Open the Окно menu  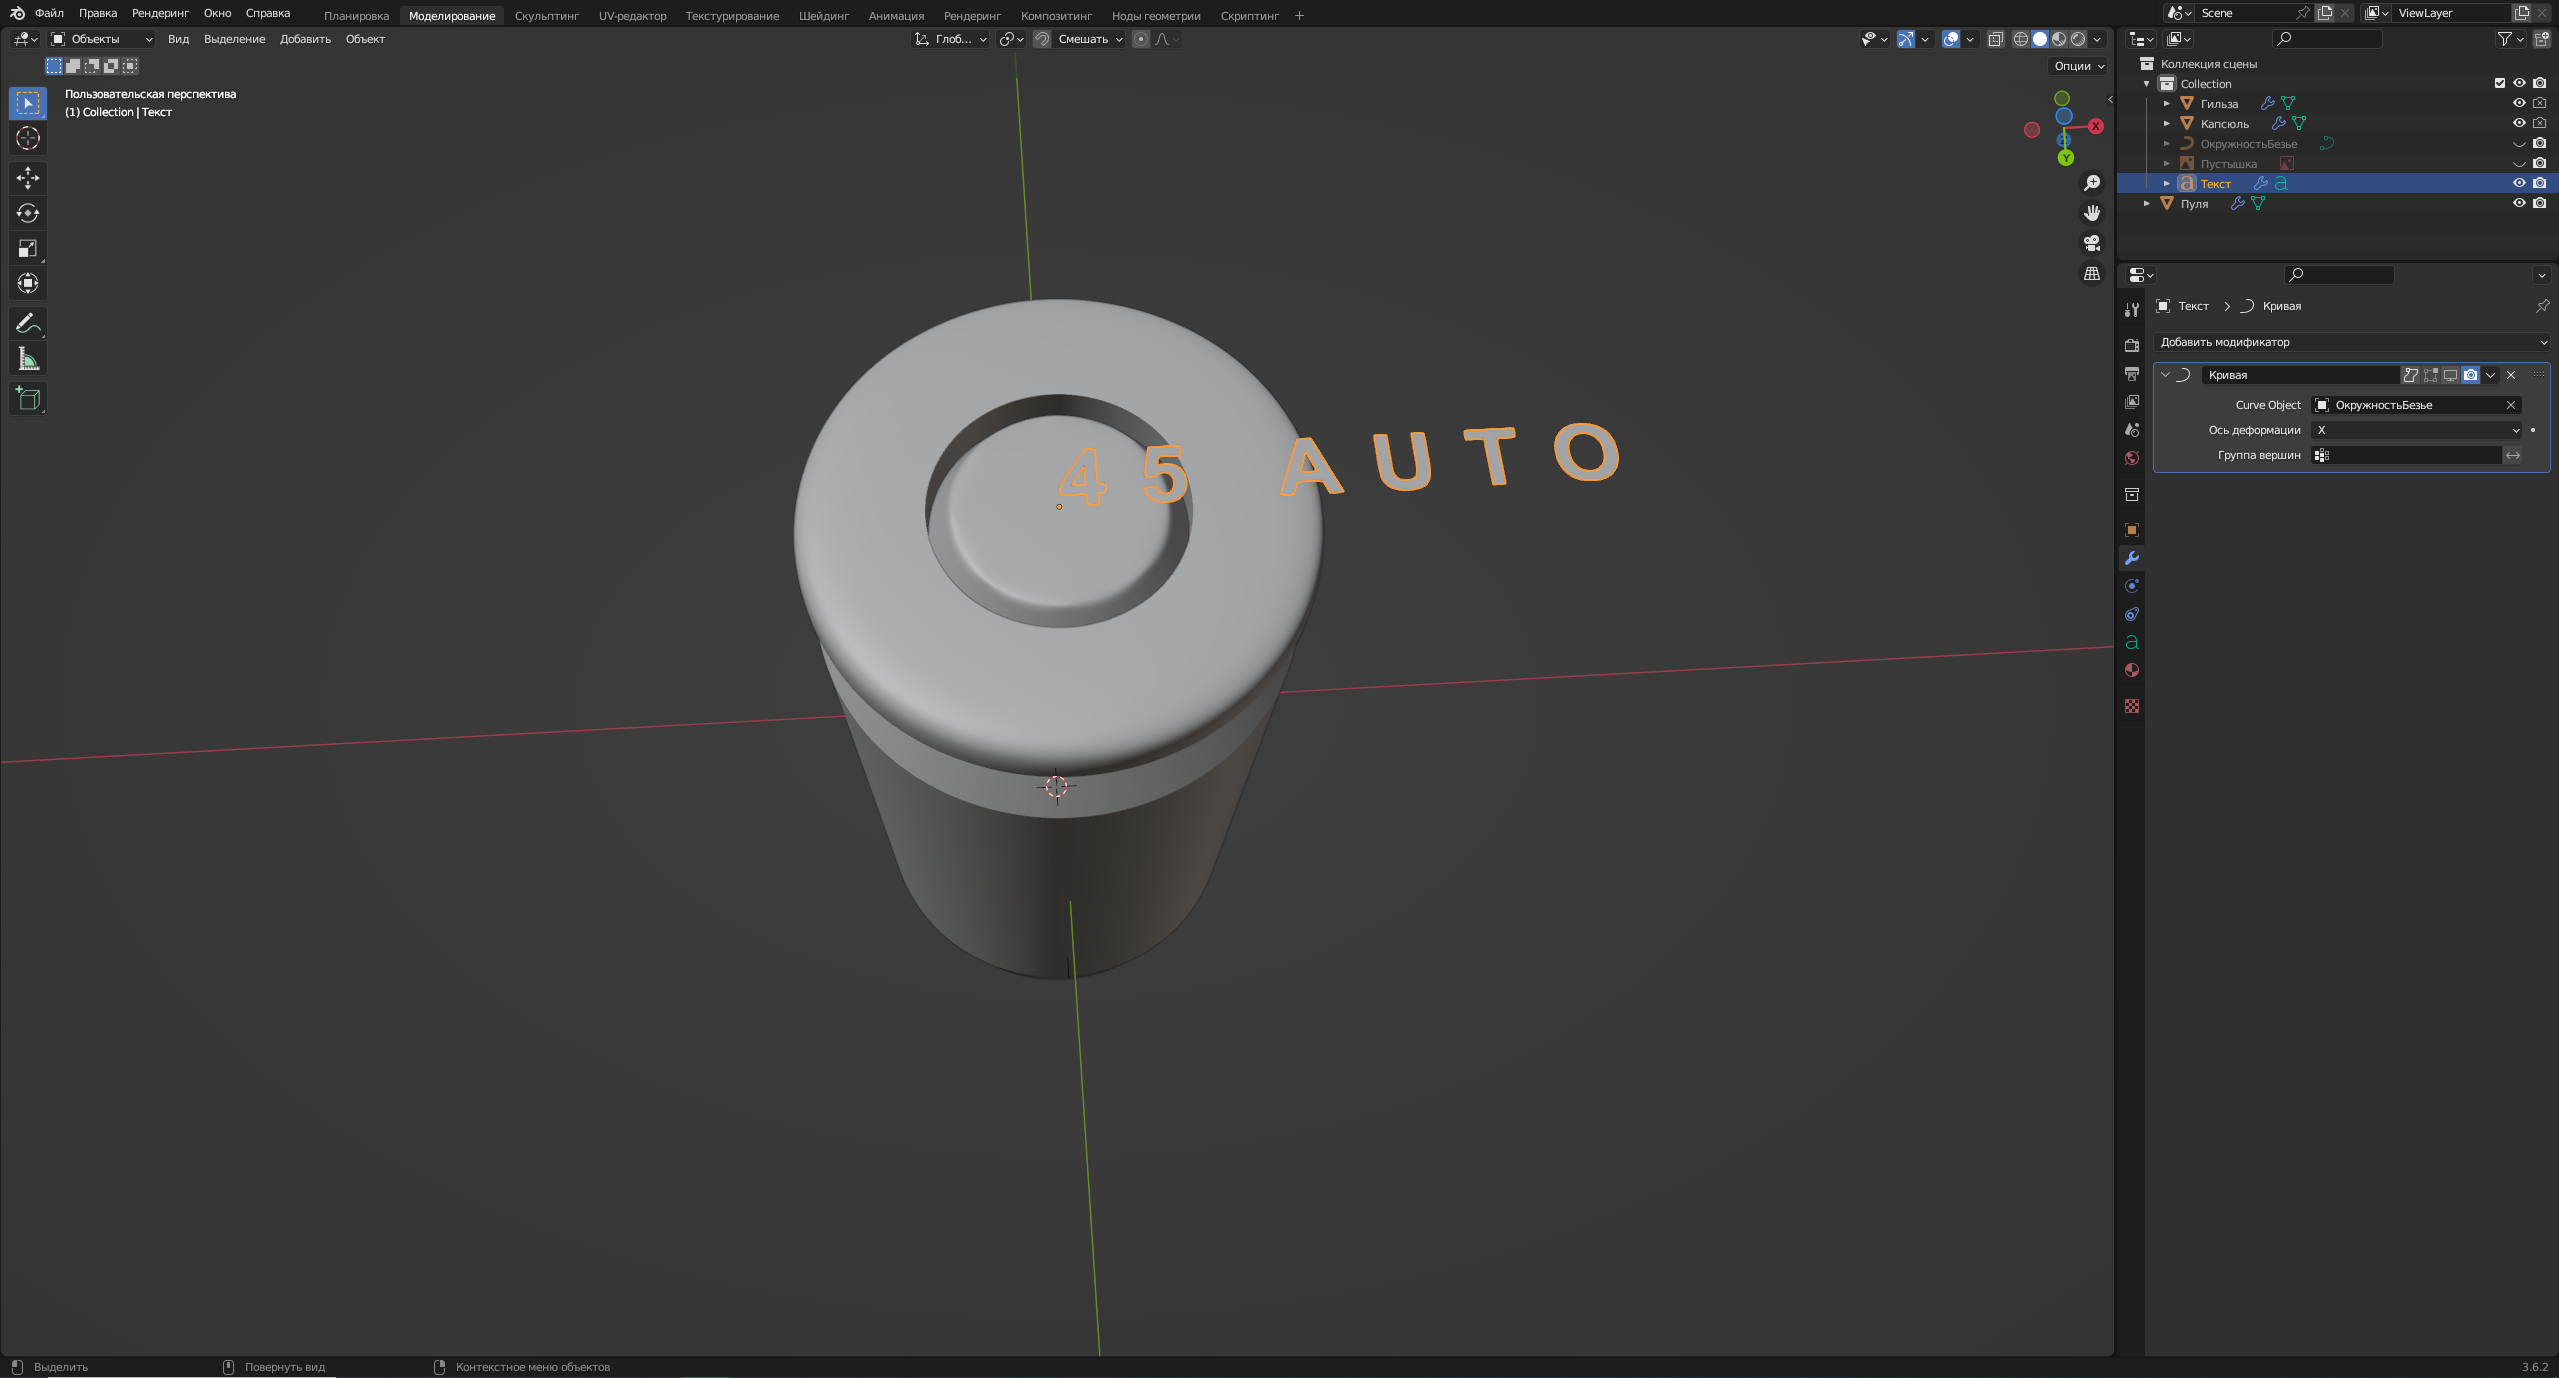tap(217, 13)
